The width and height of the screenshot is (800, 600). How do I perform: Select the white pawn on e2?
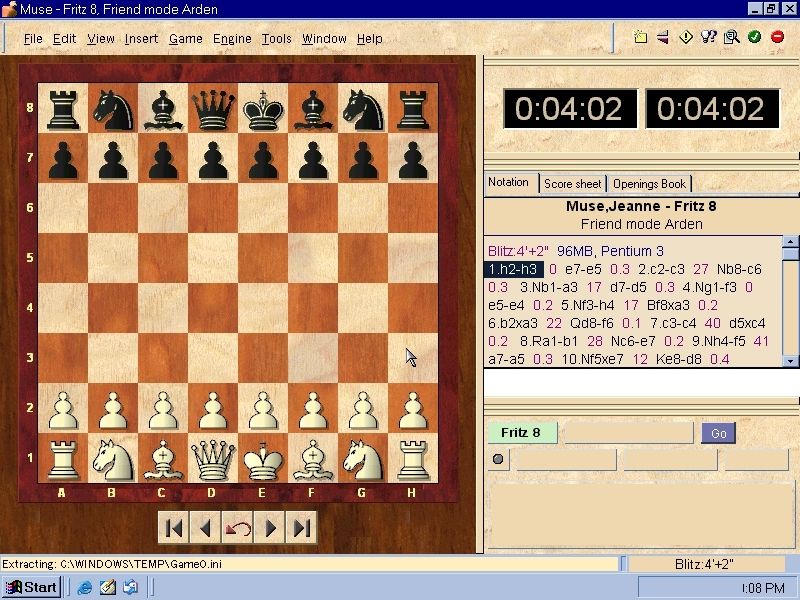pos(263,409)
